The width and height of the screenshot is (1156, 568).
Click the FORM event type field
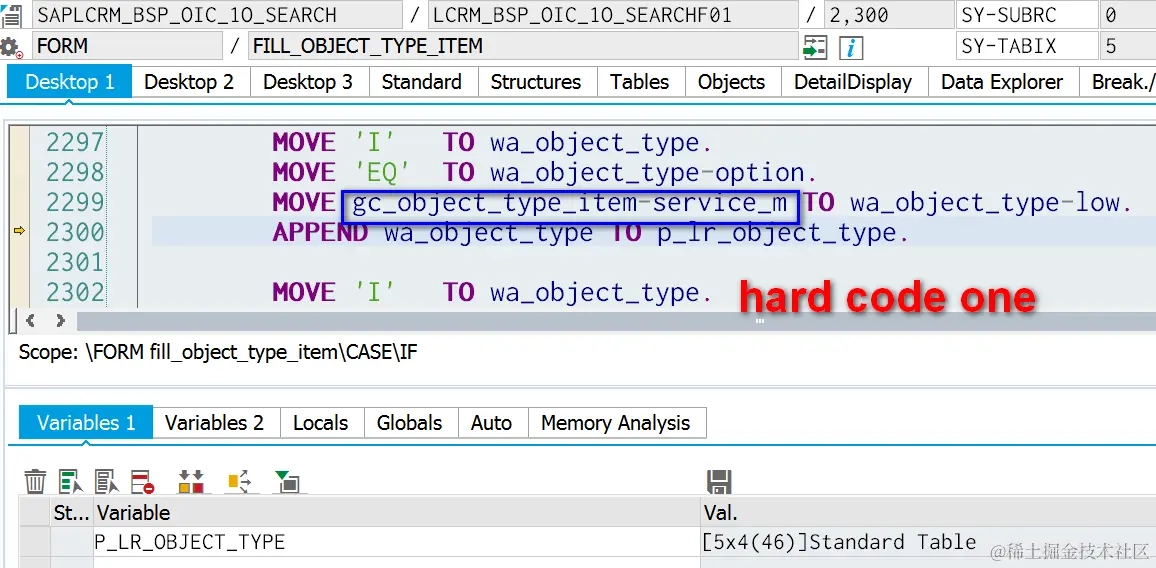tap(127, 46)
